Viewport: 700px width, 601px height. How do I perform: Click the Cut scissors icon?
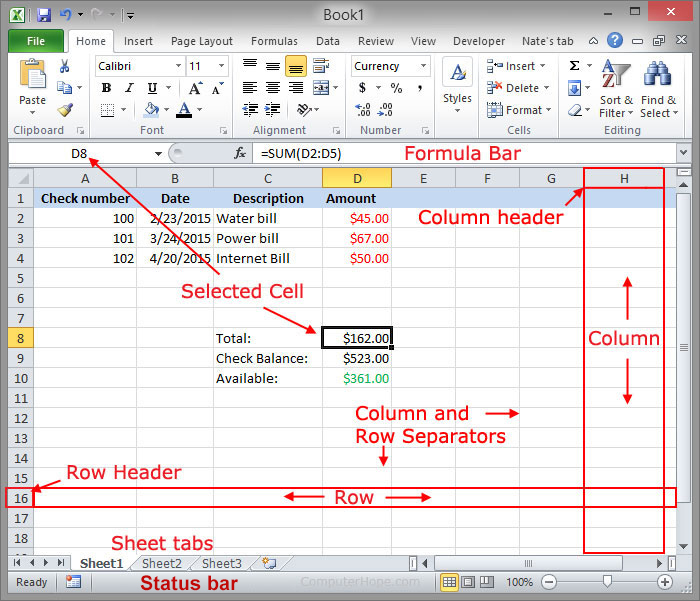point(65,66)
